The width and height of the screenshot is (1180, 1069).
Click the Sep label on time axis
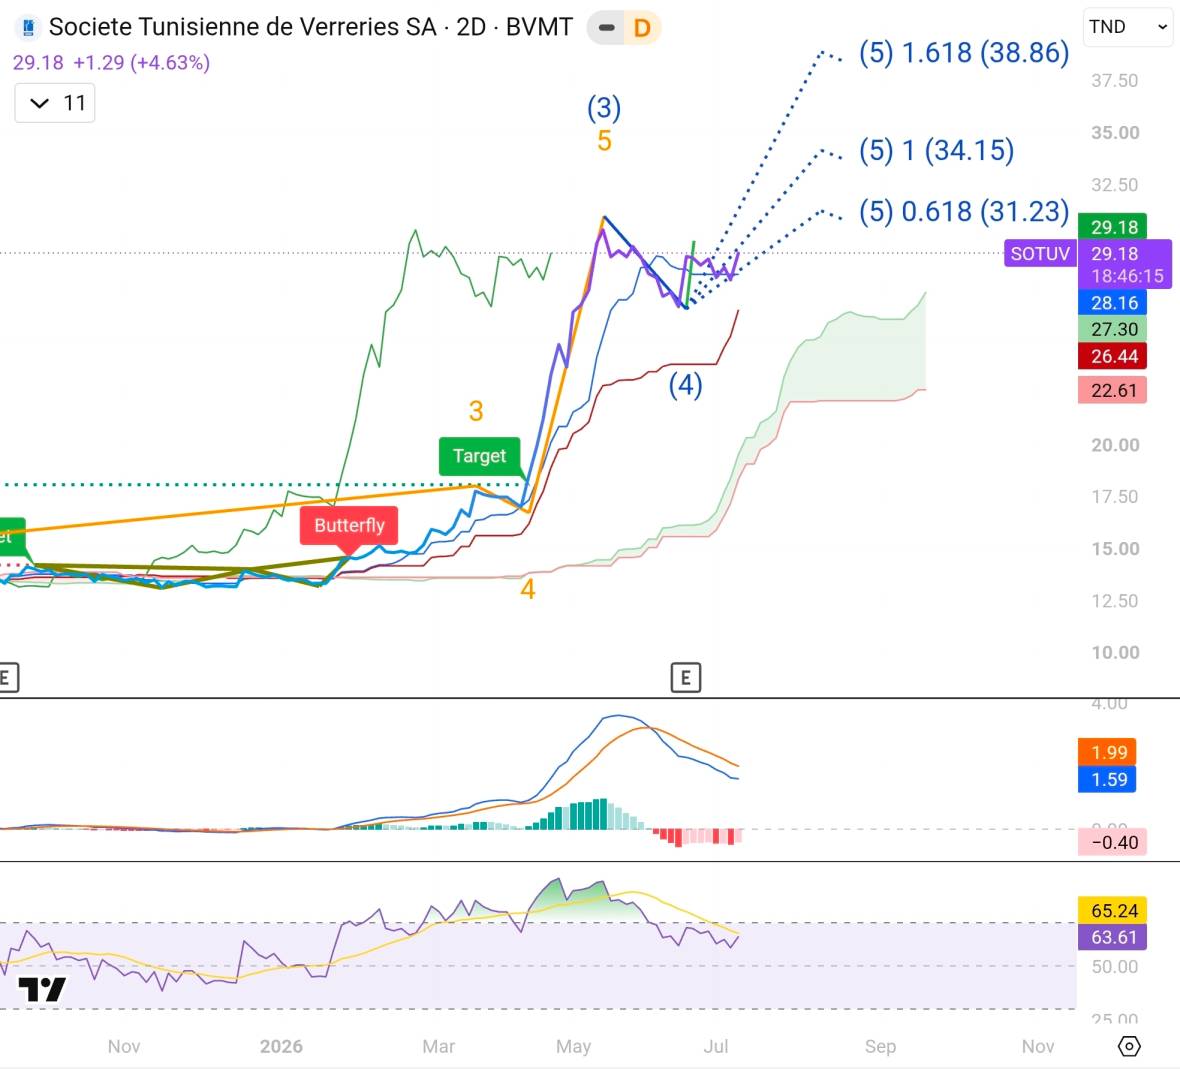click(880, 1046)
